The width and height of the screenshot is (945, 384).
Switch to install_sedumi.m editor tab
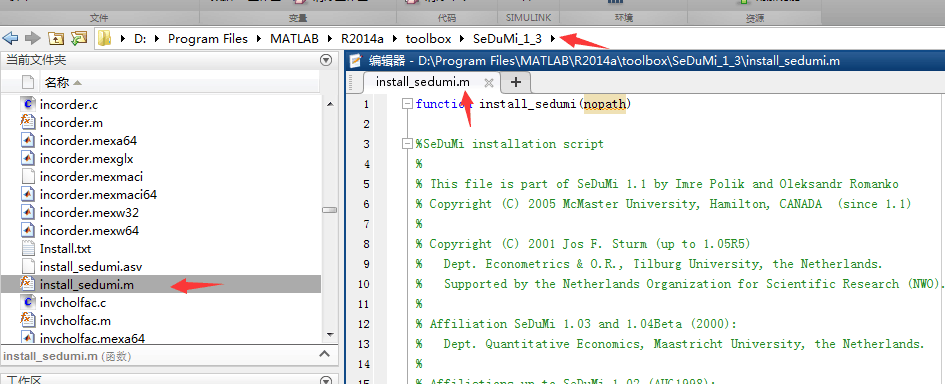[x=422, y=82]
